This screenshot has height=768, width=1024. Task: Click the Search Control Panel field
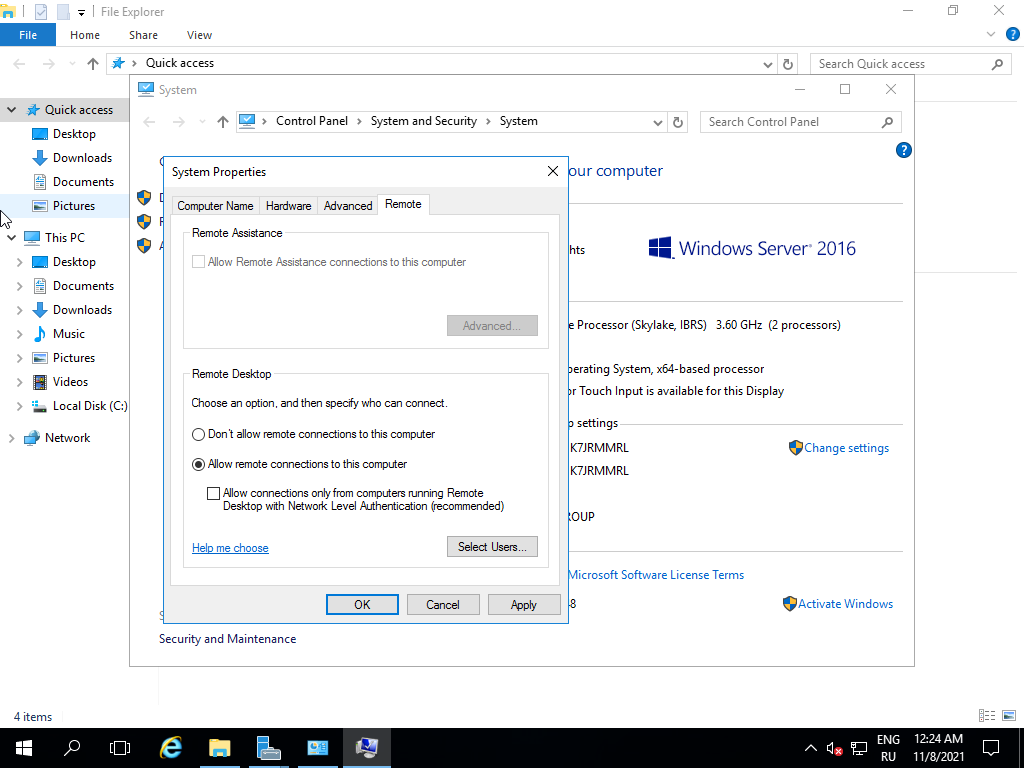pos(790,122)
